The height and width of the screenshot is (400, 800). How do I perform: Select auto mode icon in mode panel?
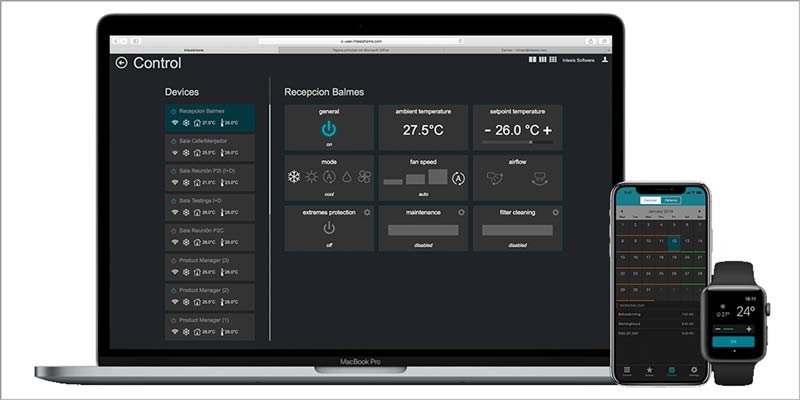point(329,177)
